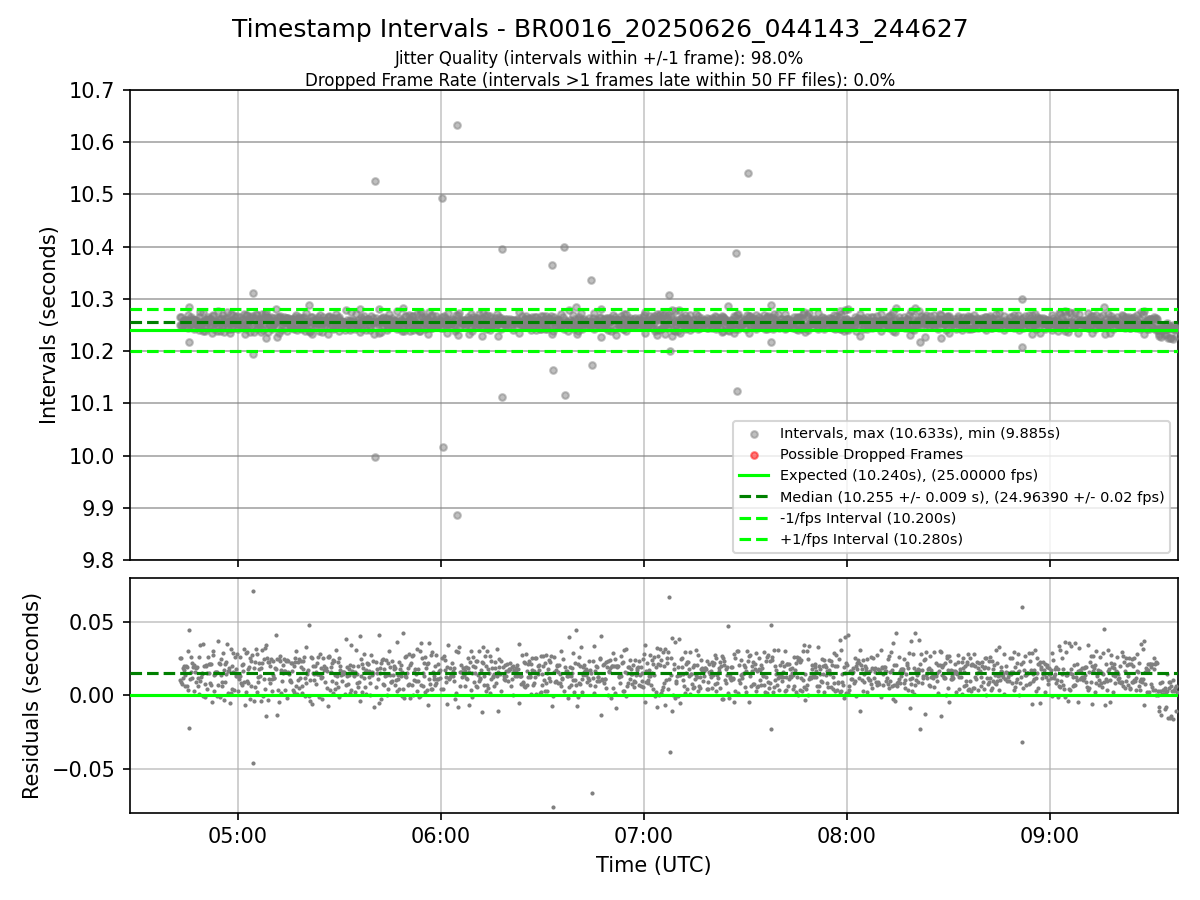The width and height of the screenshot is (1200, 900).
Task: Click legend entry '-1/fps Interval (10.200s)'
Action: tap(867, 518)
